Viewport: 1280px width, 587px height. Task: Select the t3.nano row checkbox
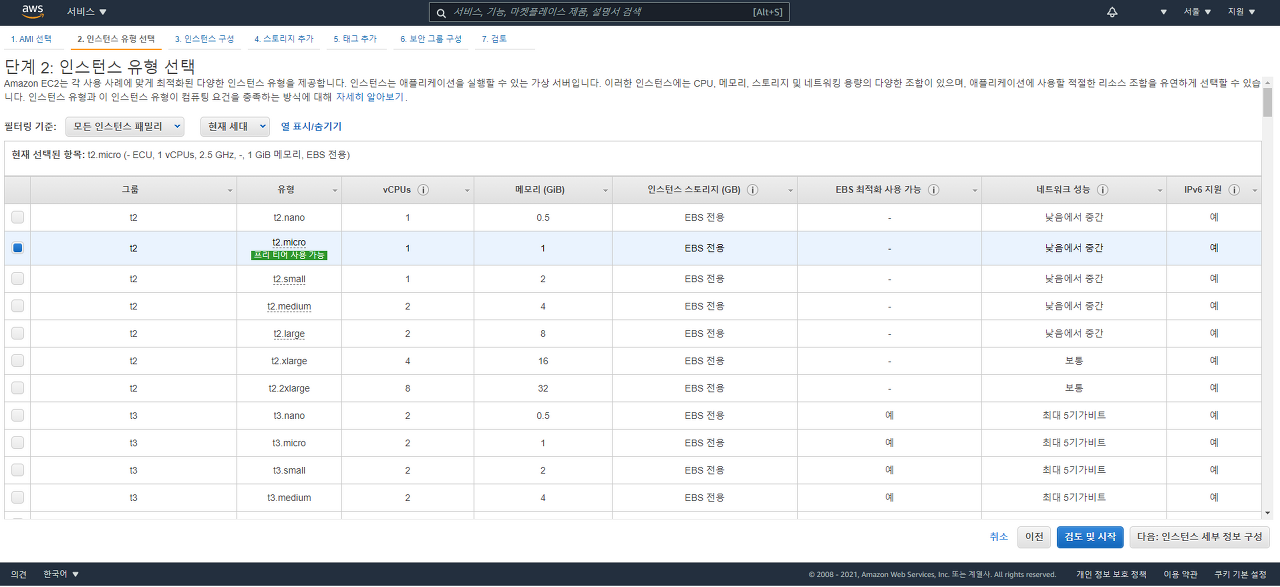[x=17, y=415]
